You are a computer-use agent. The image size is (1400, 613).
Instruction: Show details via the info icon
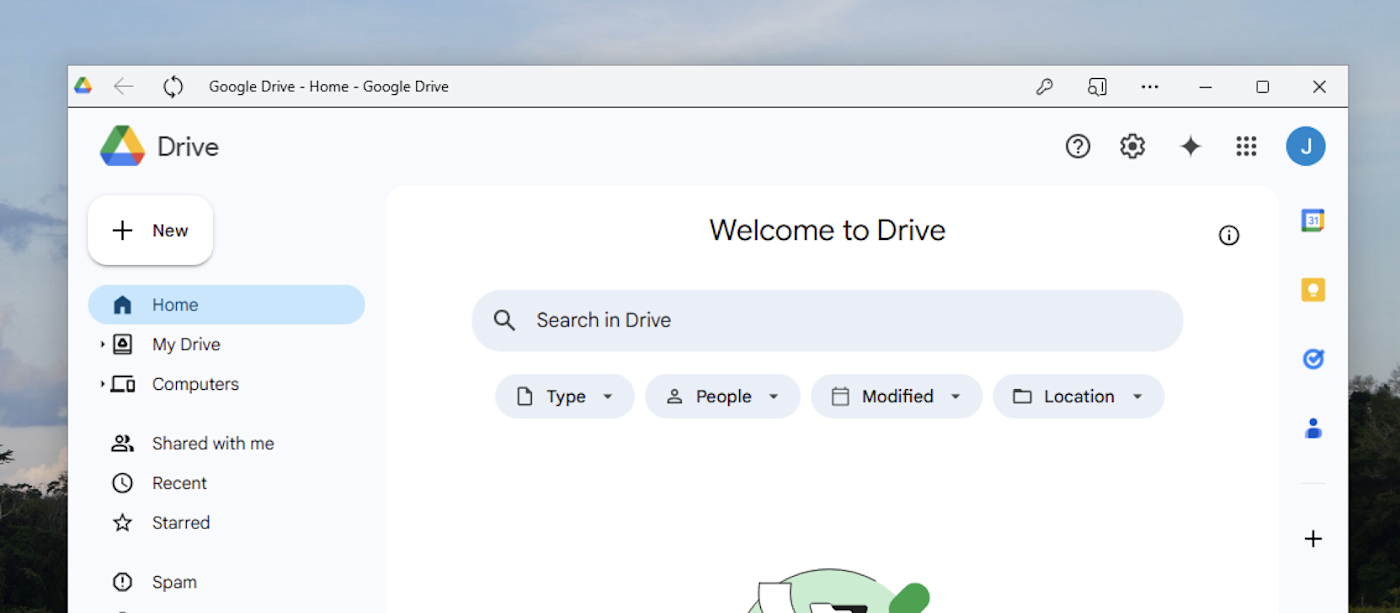(1229, 235)
